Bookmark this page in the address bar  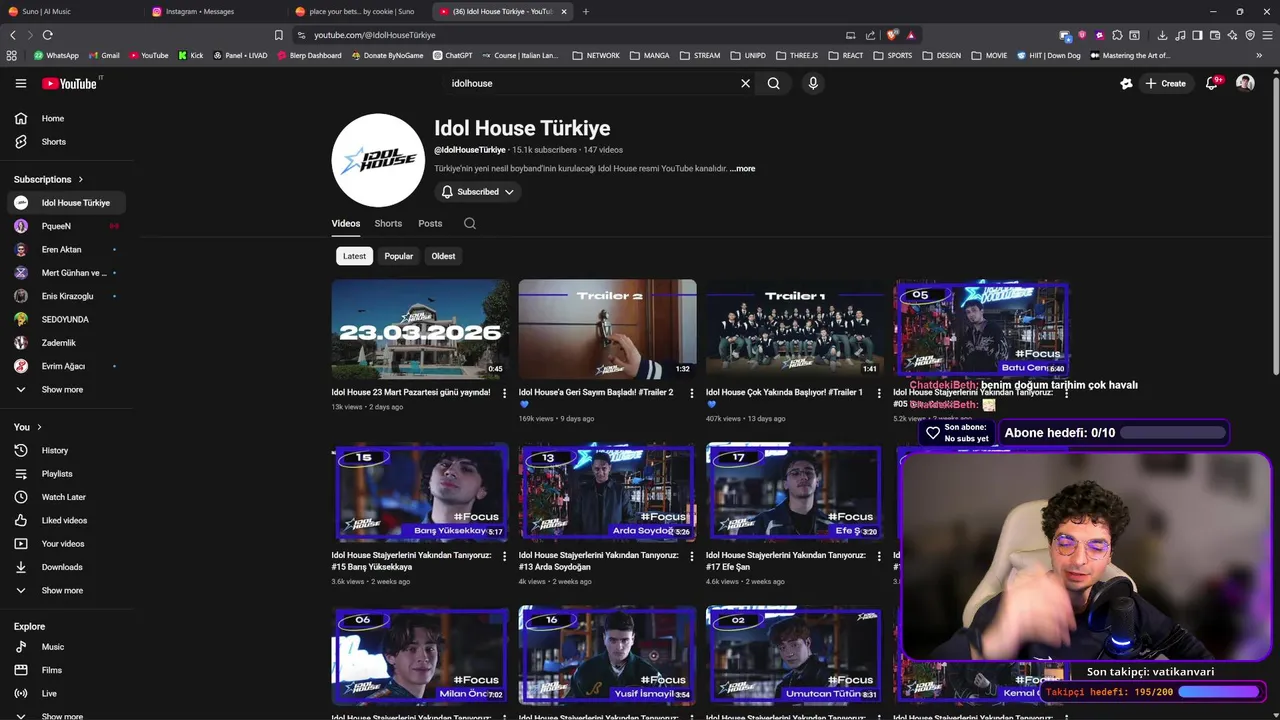tap(279, 35)
